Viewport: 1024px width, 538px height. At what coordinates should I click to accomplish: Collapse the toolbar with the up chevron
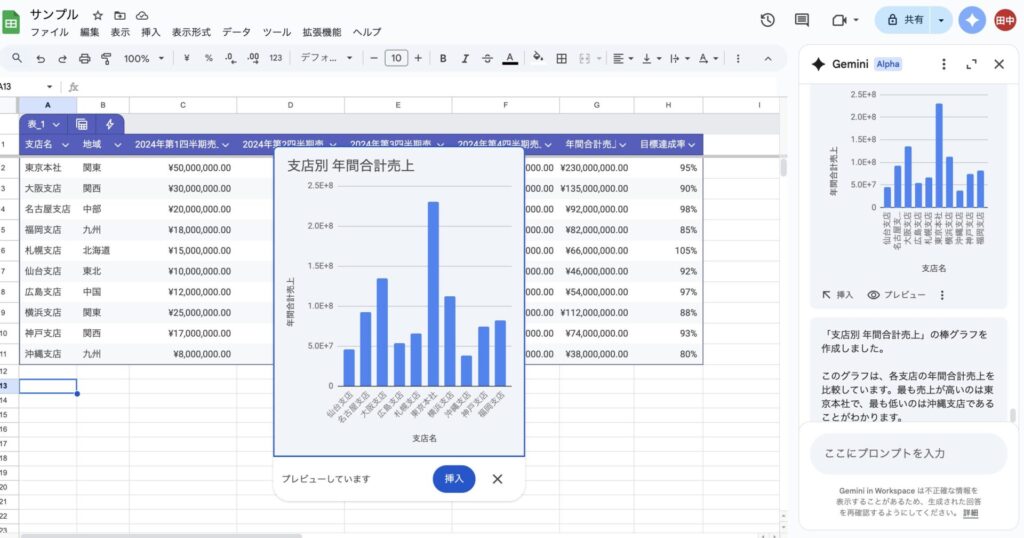pos(768,58)
